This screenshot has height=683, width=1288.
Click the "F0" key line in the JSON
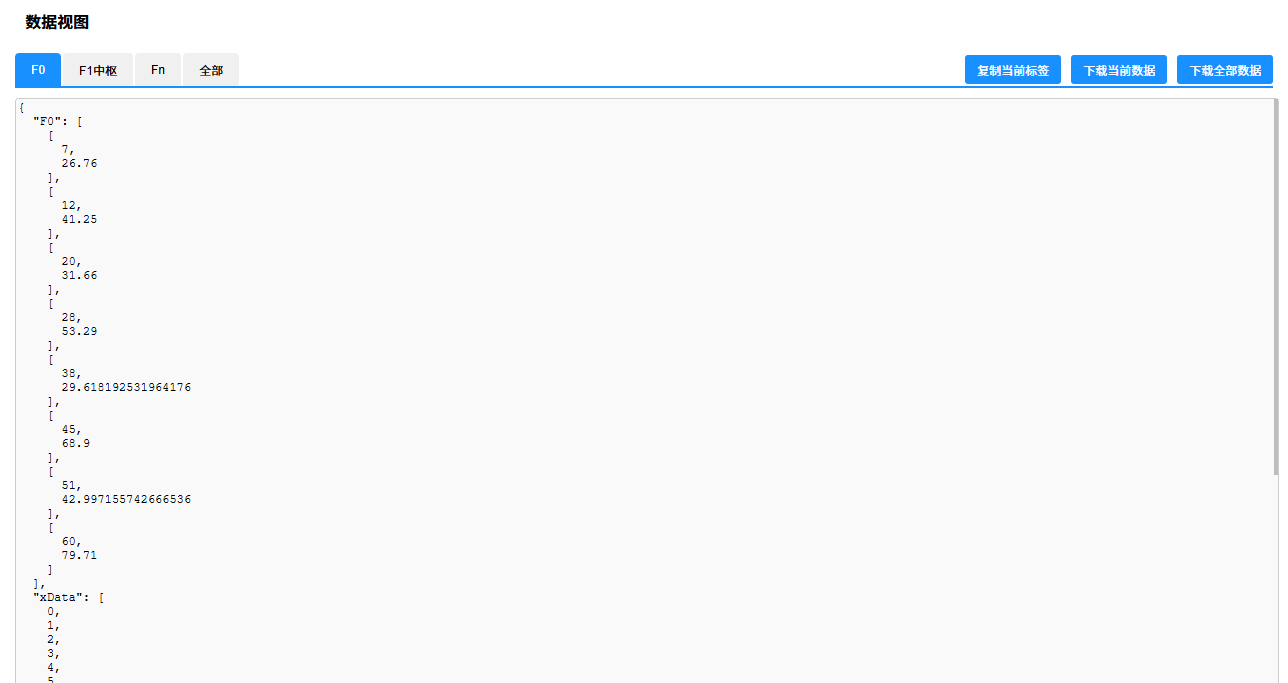(x=58, y=121)
